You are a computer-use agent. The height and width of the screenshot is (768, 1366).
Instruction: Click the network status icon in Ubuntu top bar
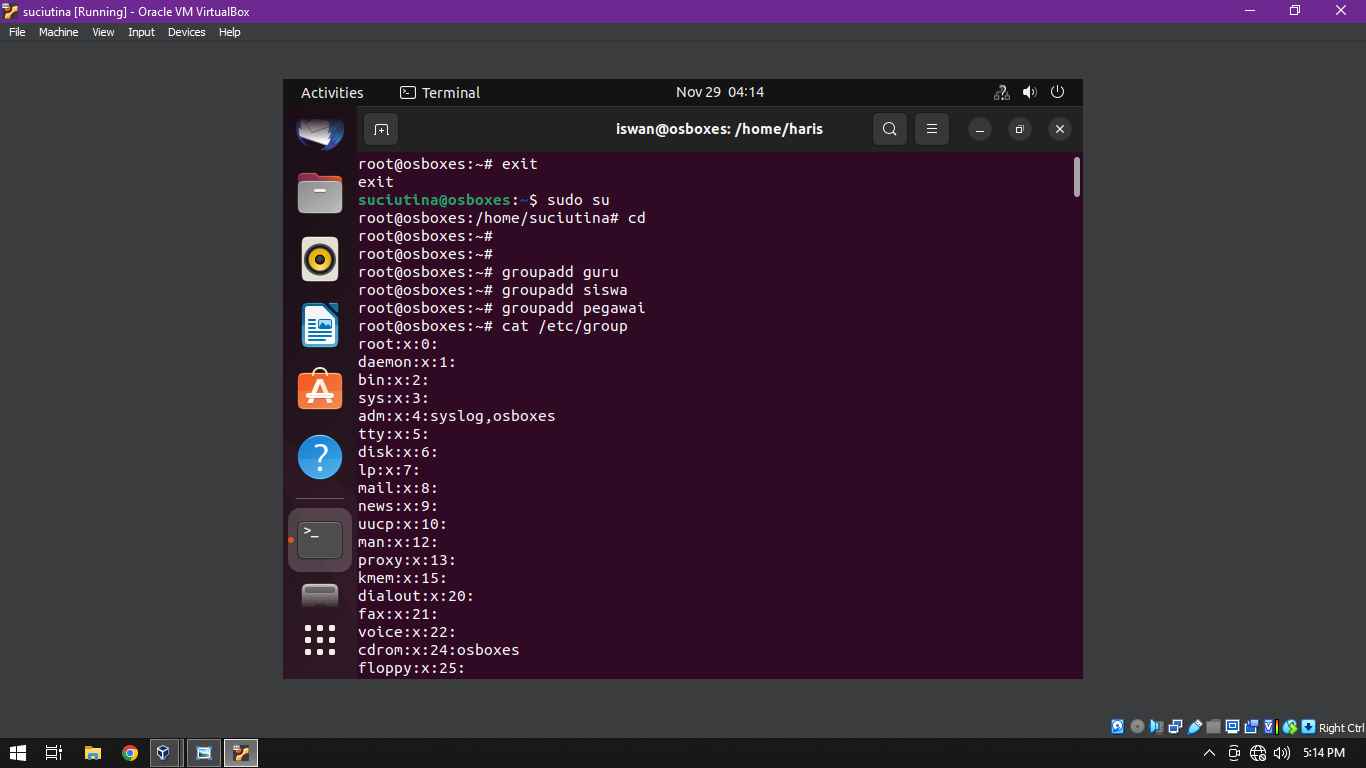[1001, 92]
